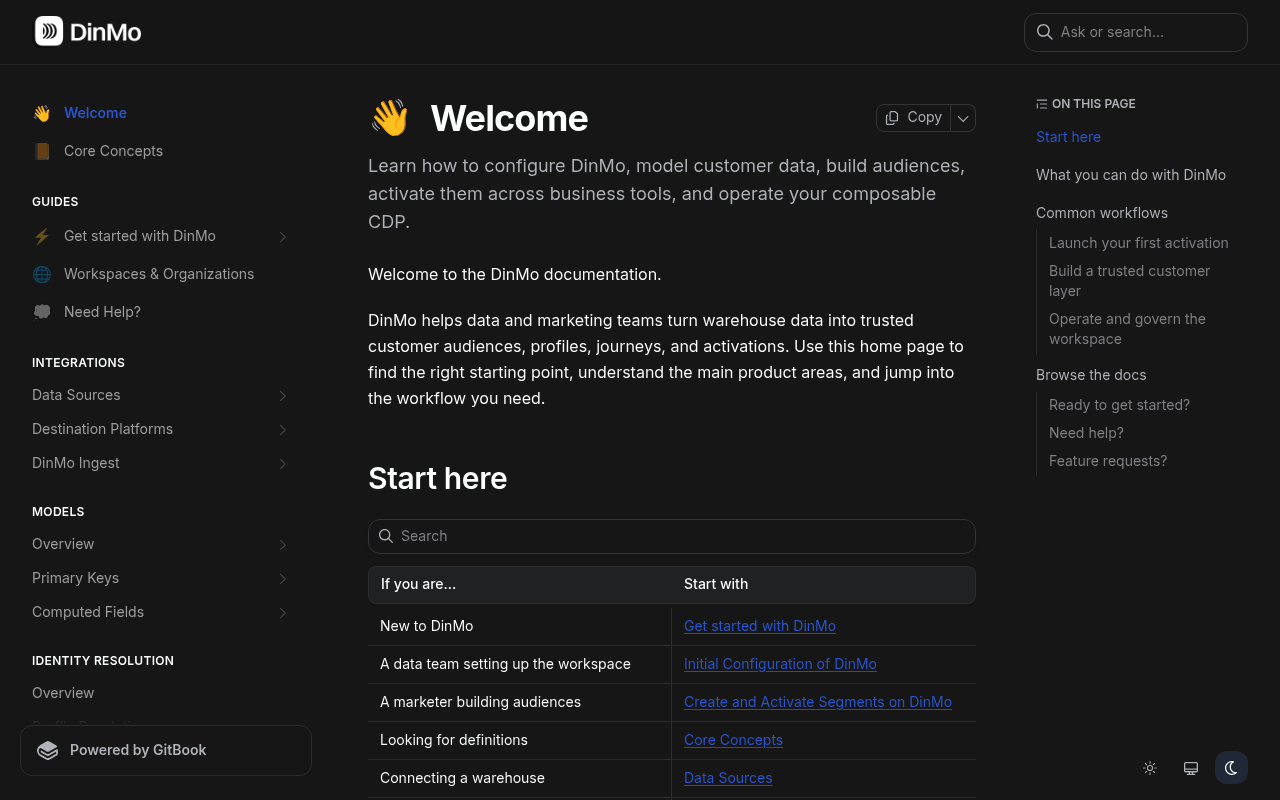Expand the Computed Fields chevron
Image resolution: width=1280 pixels, height=800 pixels.
pyautogui.click(x=283, y=613)
